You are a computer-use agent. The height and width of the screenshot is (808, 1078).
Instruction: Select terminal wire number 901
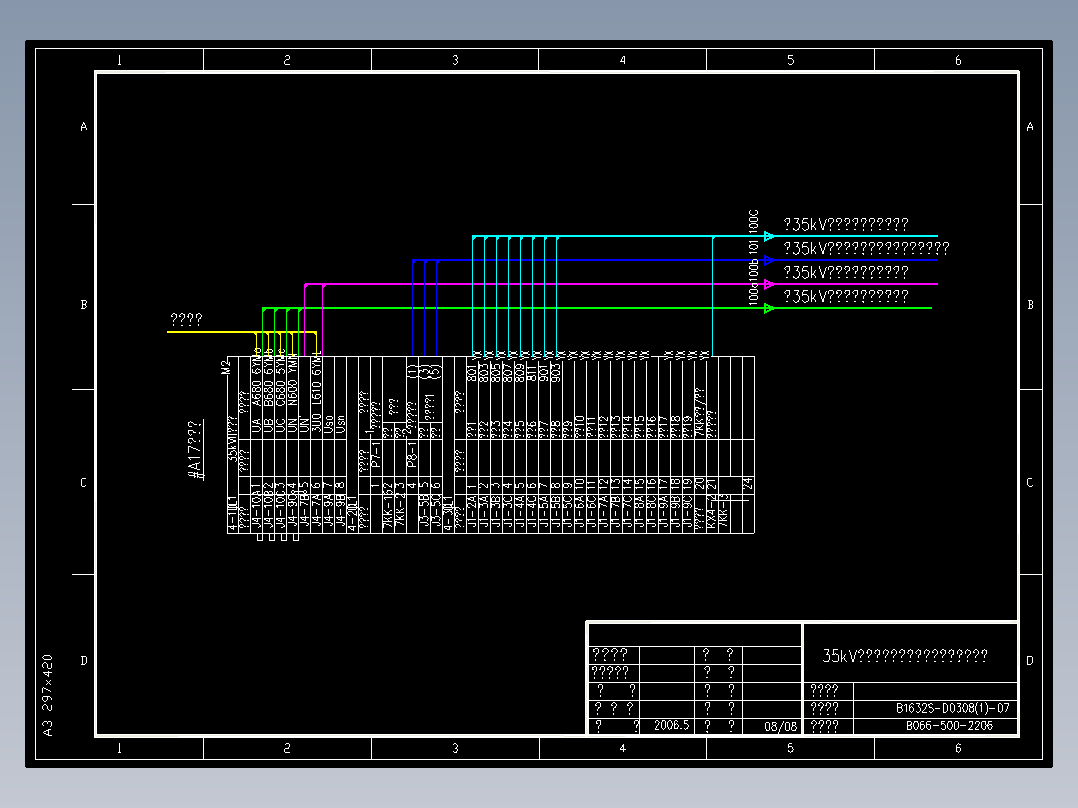[544, 373]
